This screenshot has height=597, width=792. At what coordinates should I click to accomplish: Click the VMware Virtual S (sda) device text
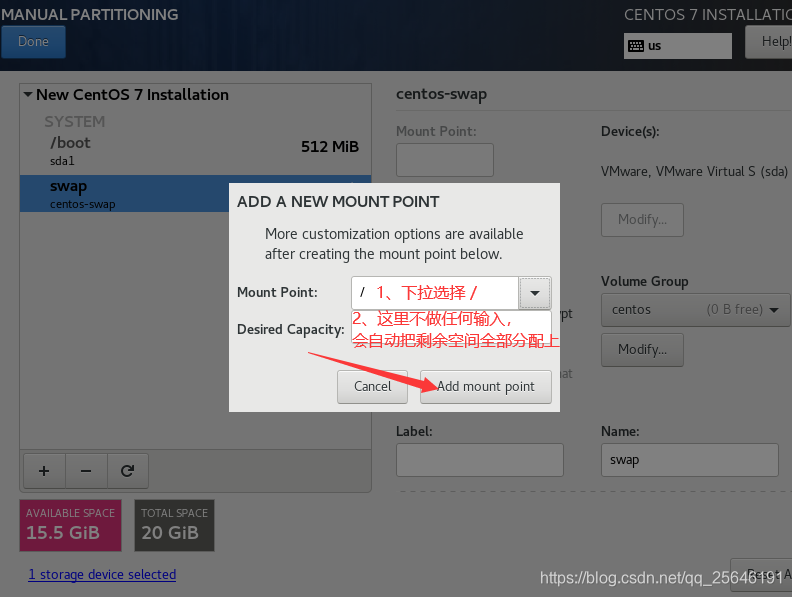[x=694, y=172]
